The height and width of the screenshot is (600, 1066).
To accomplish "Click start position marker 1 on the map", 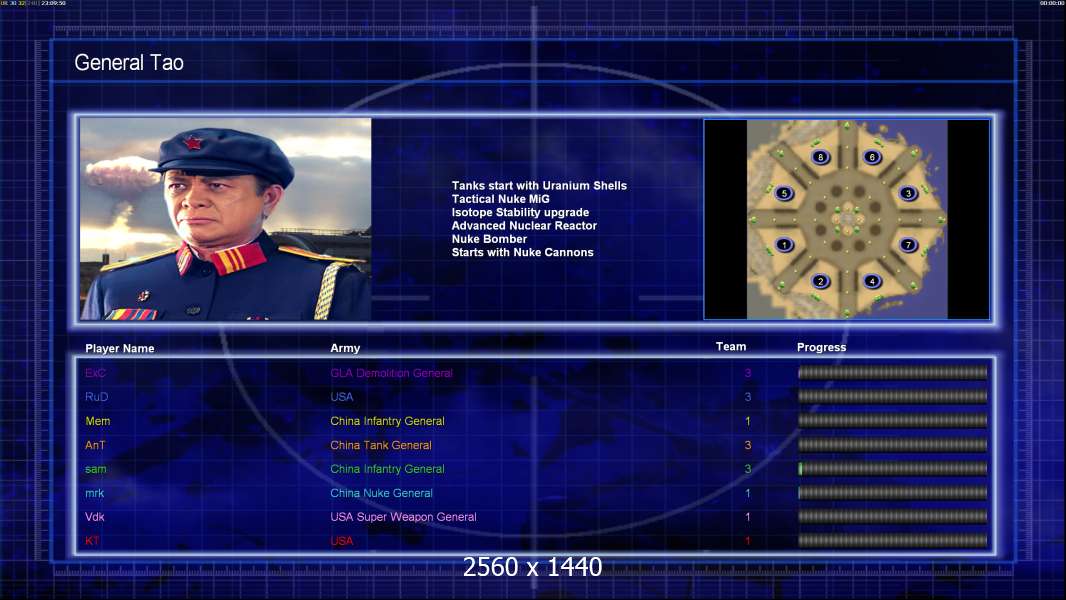I will tap(784, 245).
